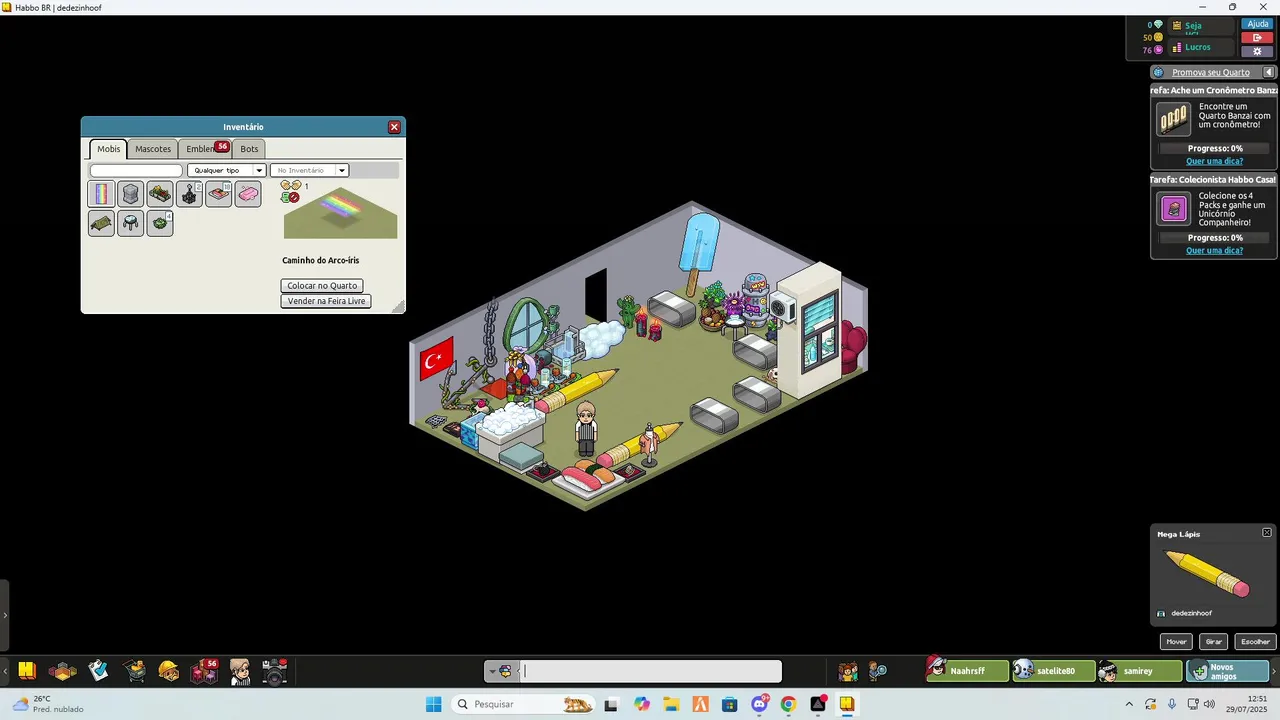Click the chat input field

(x=651, y=671)
